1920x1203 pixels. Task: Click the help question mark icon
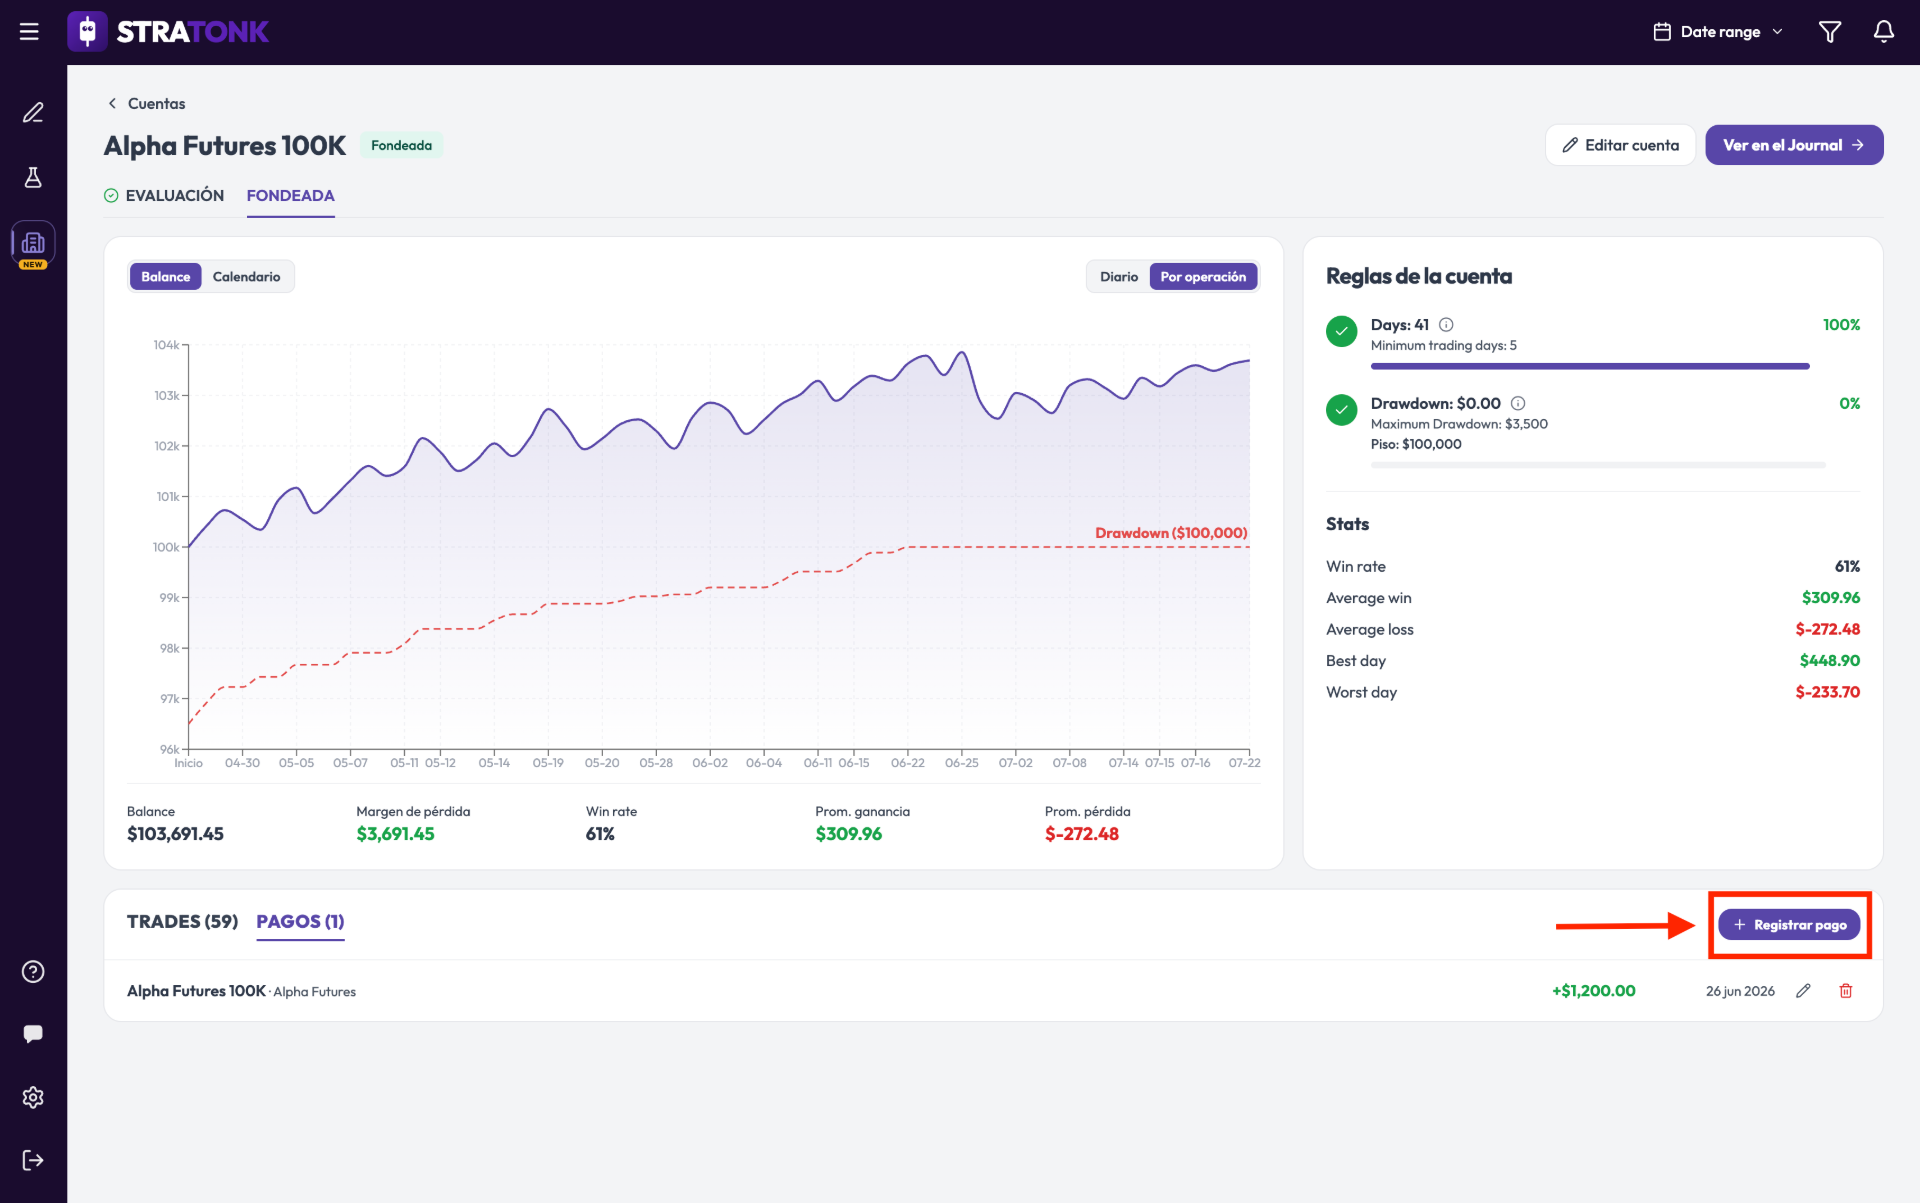tap(33, 972)
